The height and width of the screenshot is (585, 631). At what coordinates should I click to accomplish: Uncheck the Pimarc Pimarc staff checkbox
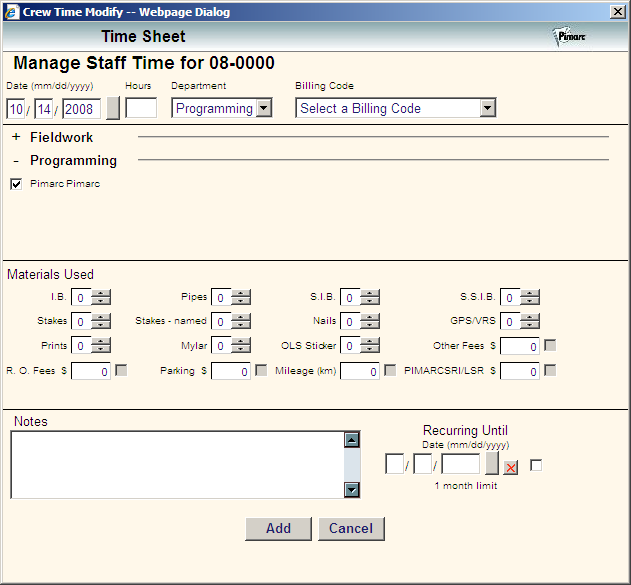tap(16, 184)
